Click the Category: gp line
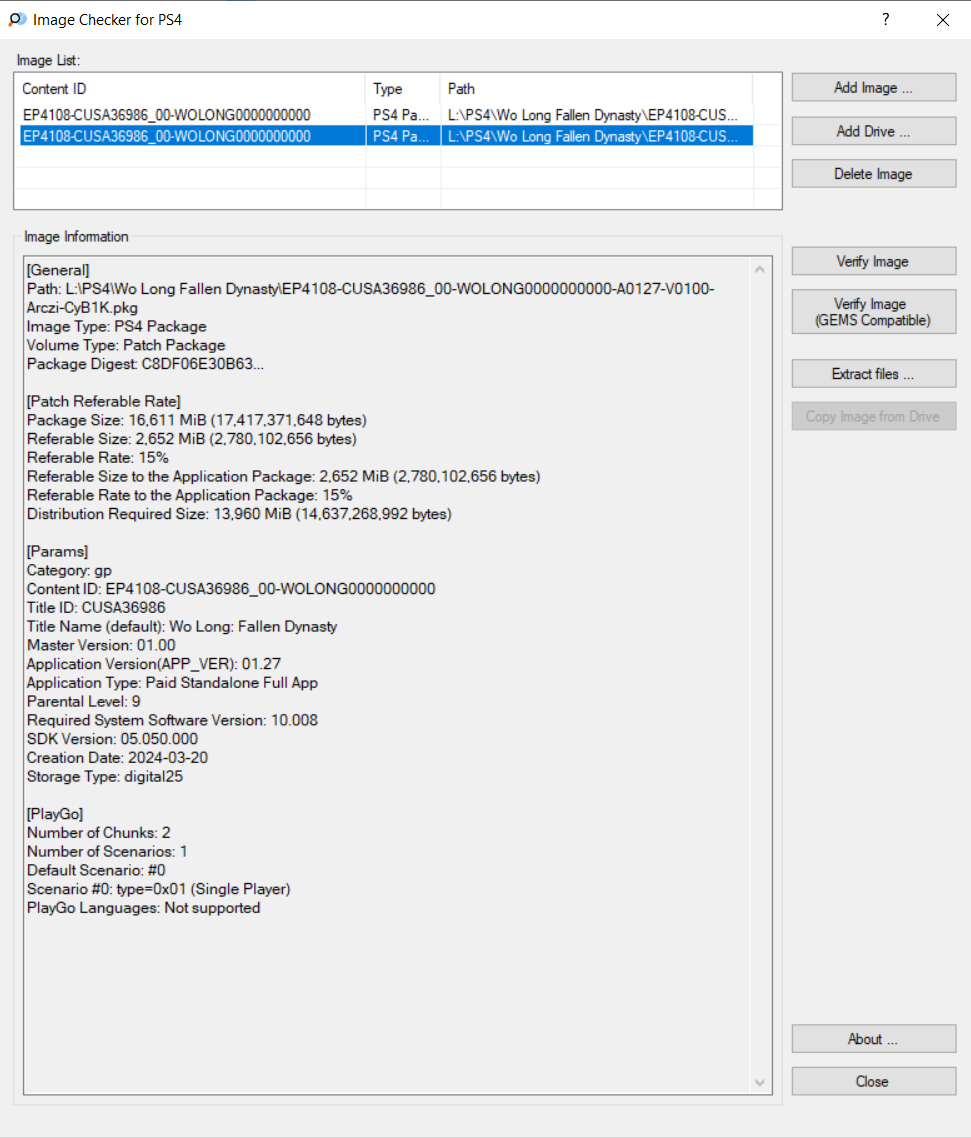Screen dimensions: 971x1138 pyautogui.click(x=70, y=570)
